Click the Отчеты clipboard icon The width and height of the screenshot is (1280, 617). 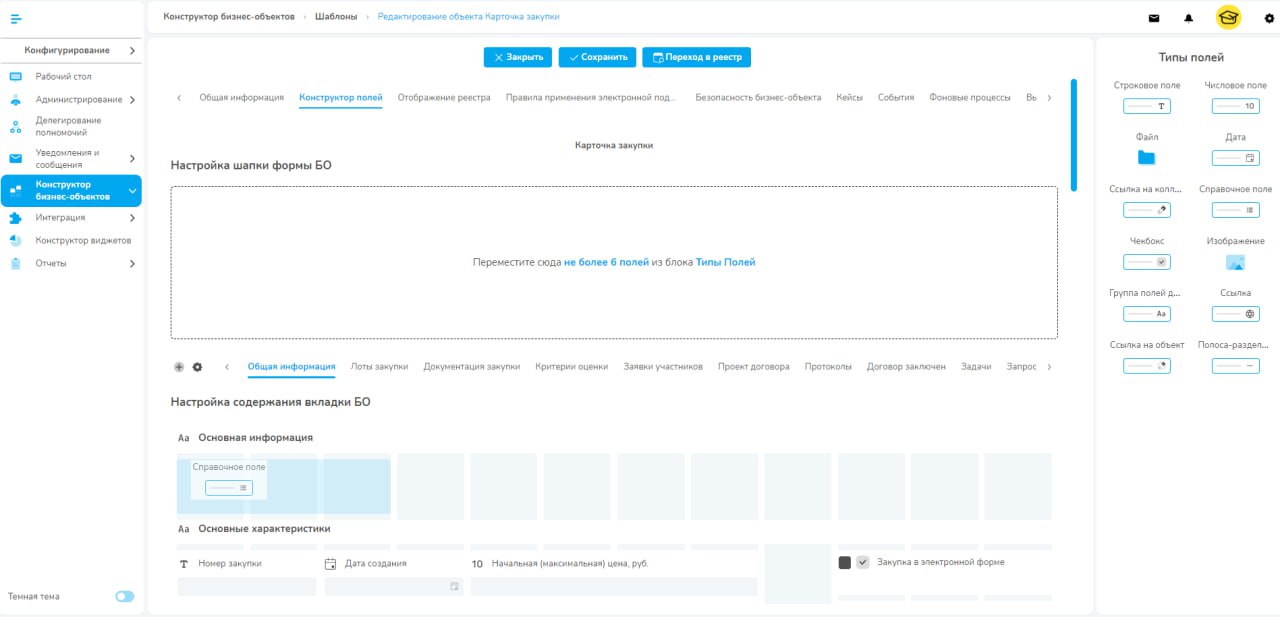(x=15, y=263)
